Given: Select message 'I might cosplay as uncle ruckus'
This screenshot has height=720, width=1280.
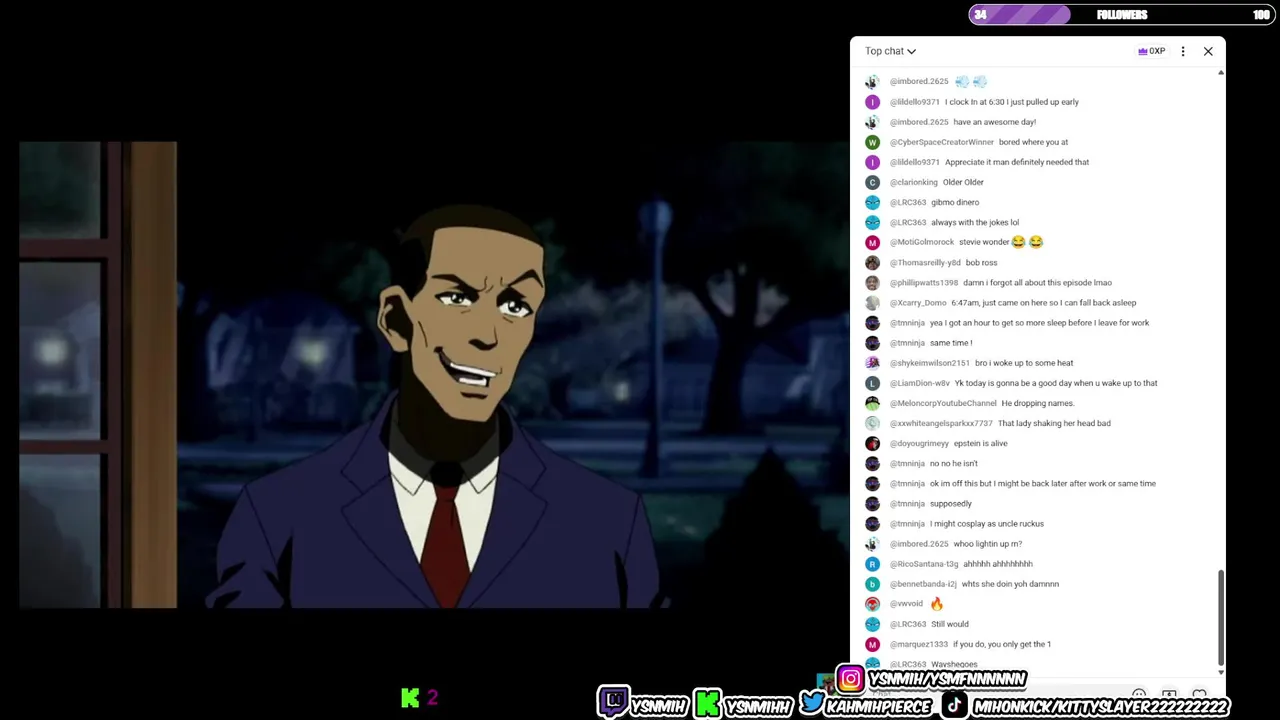Looking at the screenshot, I should pyautogui.click(x=986, y=524).
